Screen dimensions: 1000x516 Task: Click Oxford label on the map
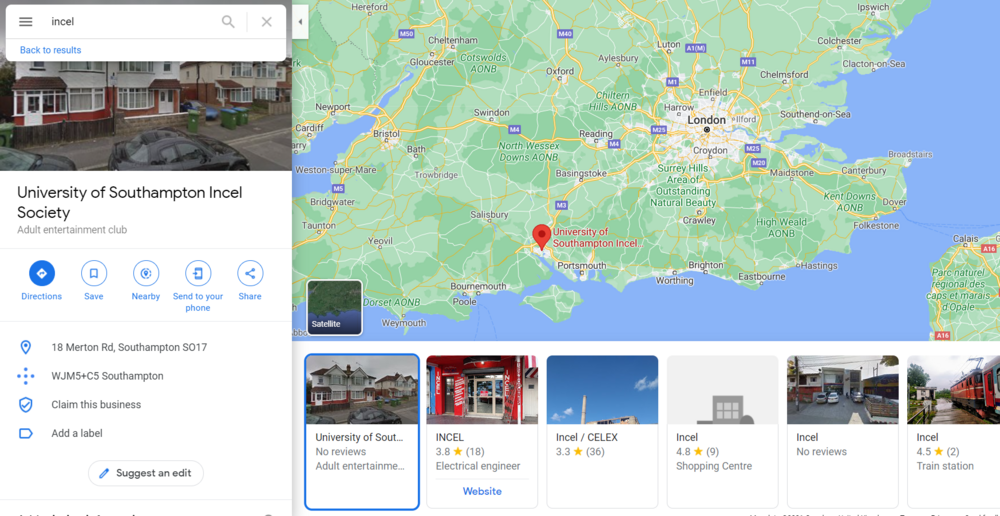coord(560,71)
